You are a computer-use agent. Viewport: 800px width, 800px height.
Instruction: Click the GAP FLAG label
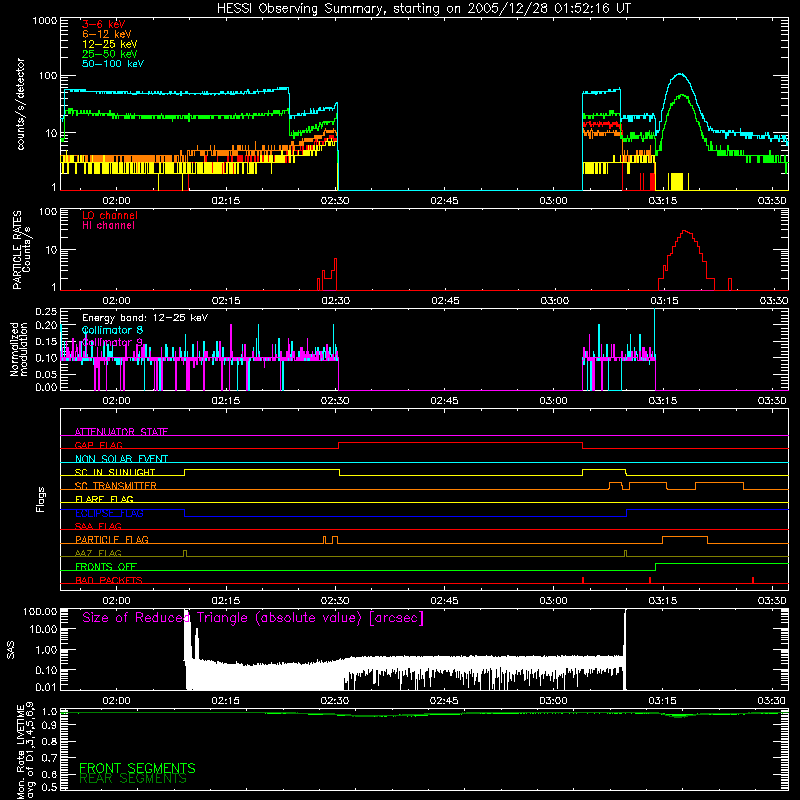tap(98, 445)
